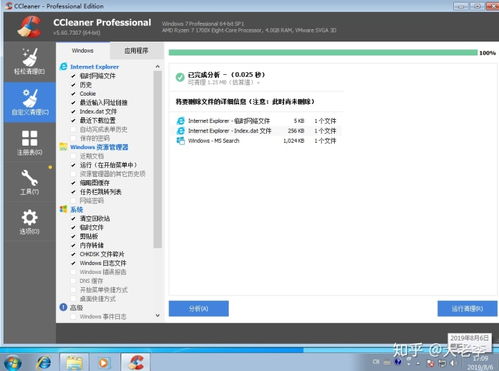Image resolution: width=499 pixels, height=371 pixels.
Task: Click the cleaning list scroll-down arrow
Action: click(x=158, y=315)
